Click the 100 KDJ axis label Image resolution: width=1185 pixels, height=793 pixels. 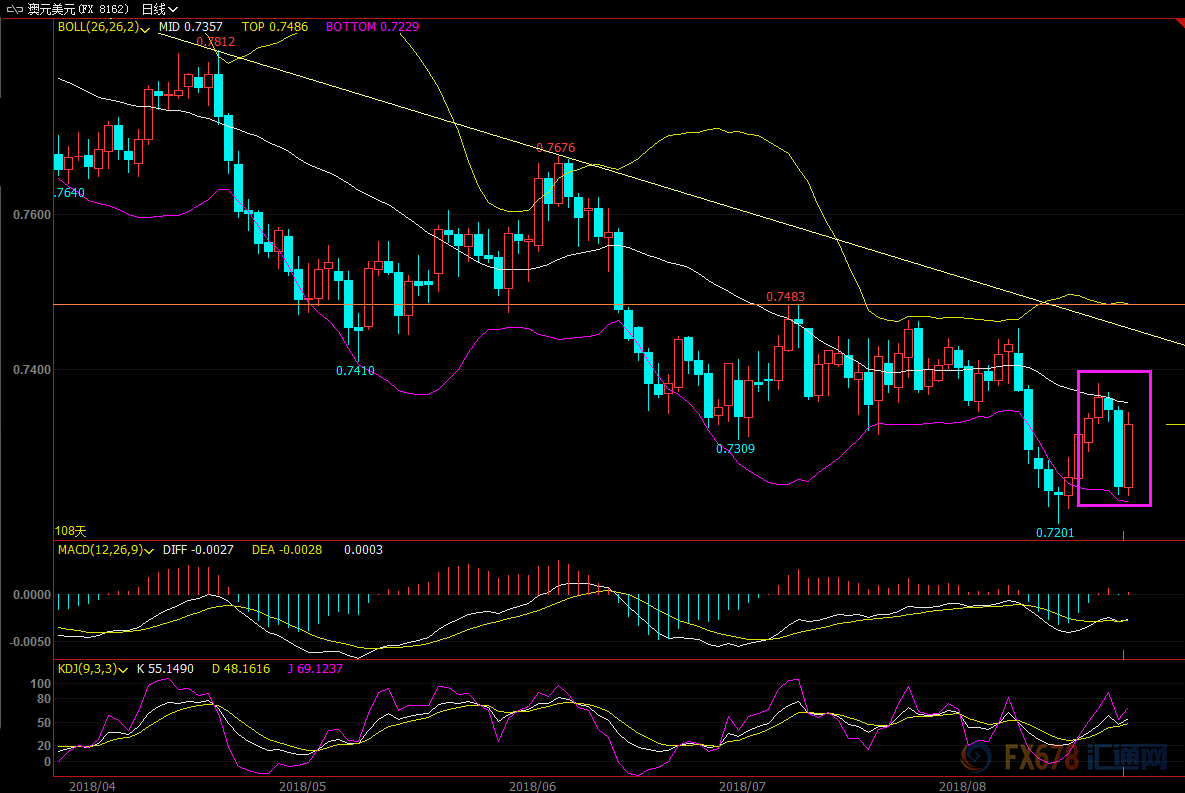click(x=40, y=684)
